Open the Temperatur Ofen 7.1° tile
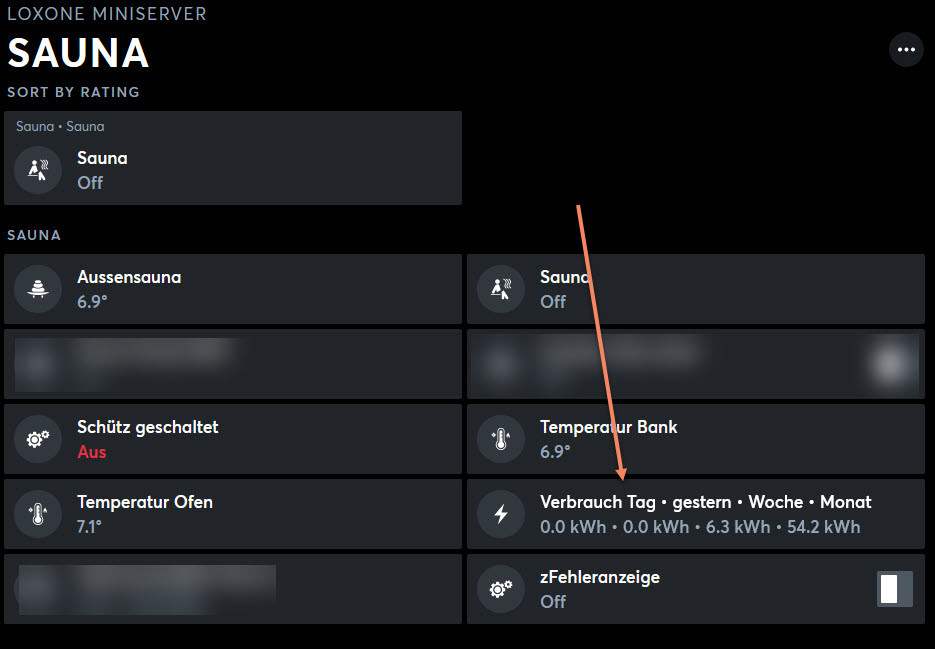935x649 pixels. (233, 514)
